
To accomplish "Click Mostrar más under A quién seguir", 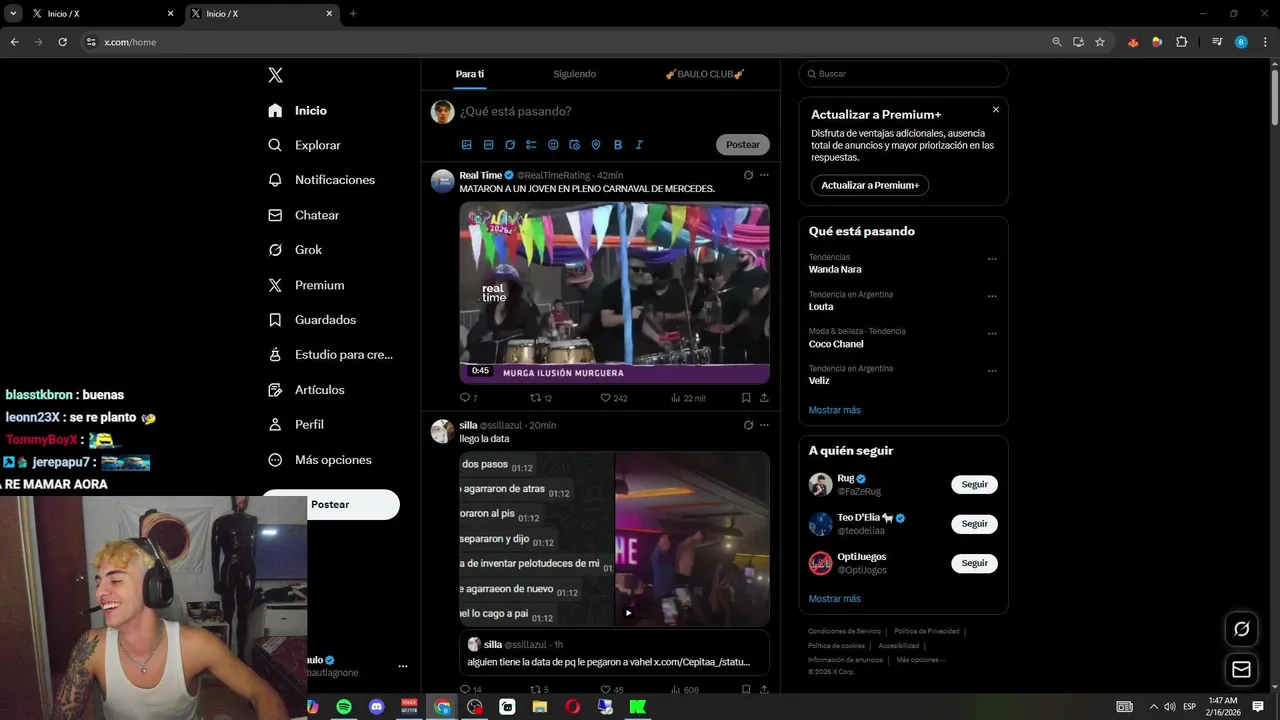I will [x=834, y=599].
